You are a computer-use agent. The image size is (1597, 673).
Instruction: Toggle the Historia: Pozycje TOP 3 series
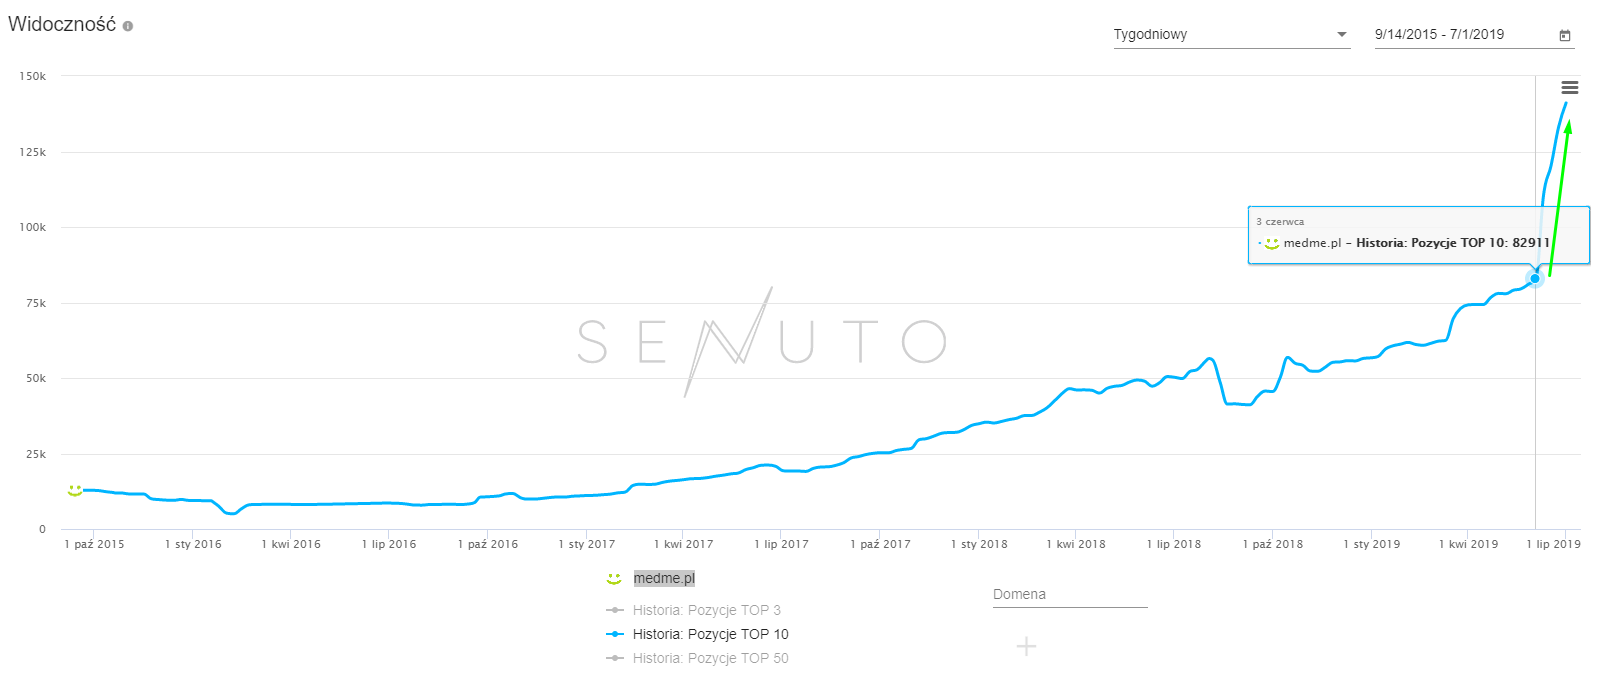point(706,610)
